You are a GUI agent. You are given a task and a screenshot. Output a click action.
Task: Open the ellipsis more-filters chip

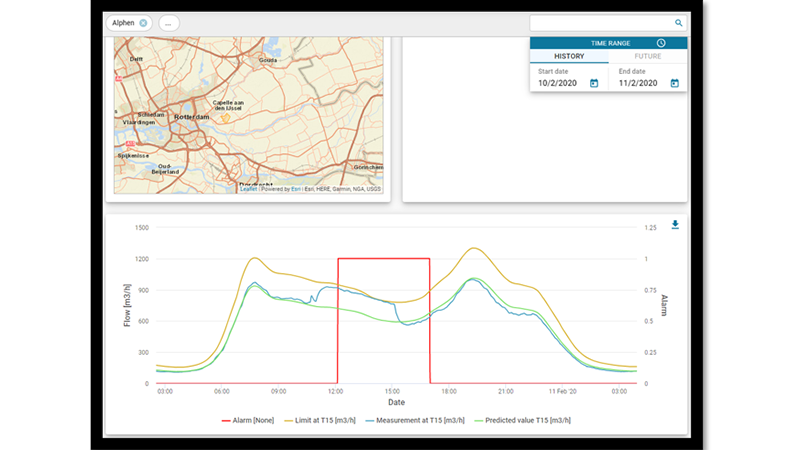pyautogui.click(x=168, y=23)
